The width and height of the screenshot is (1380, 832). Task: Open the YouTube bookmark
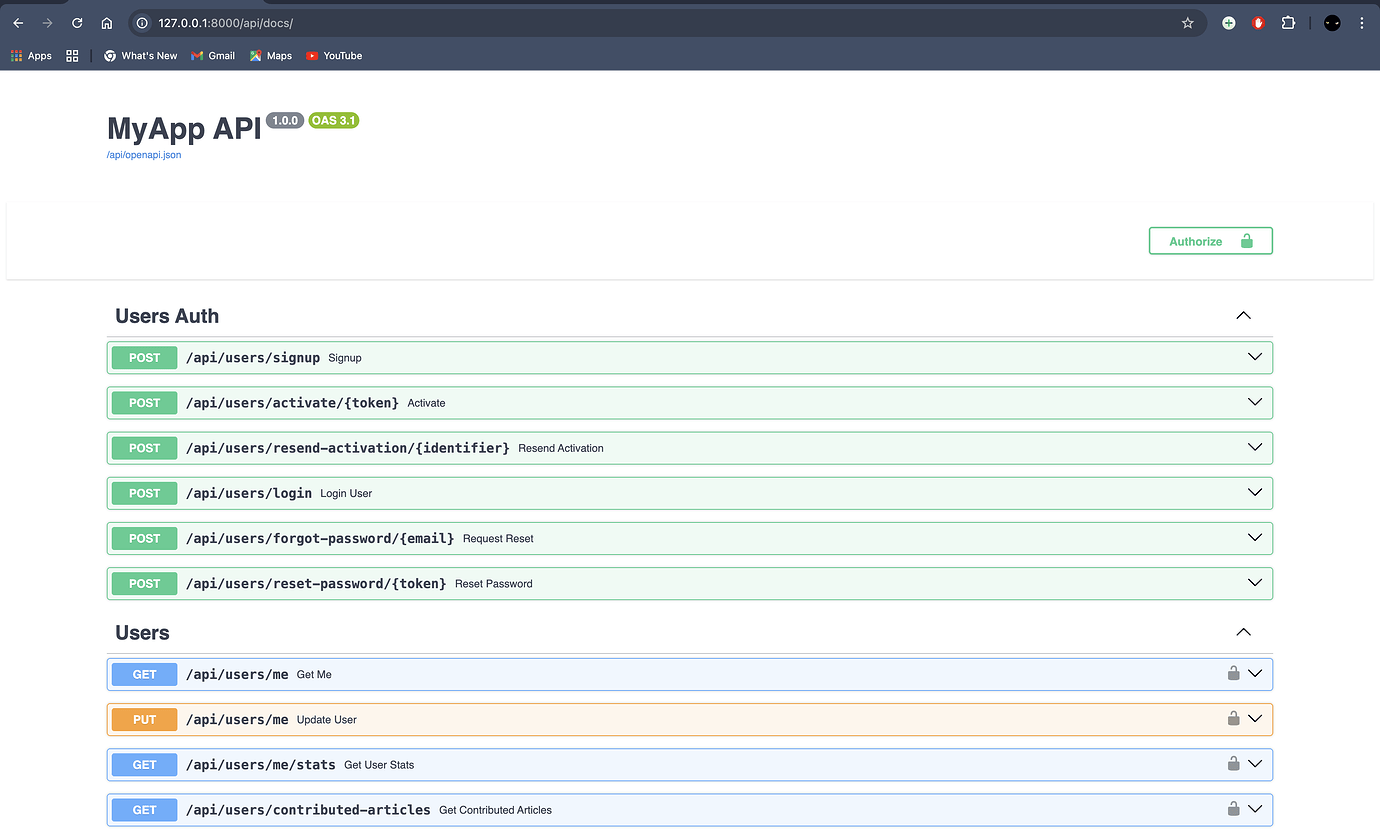click(334, 56)
